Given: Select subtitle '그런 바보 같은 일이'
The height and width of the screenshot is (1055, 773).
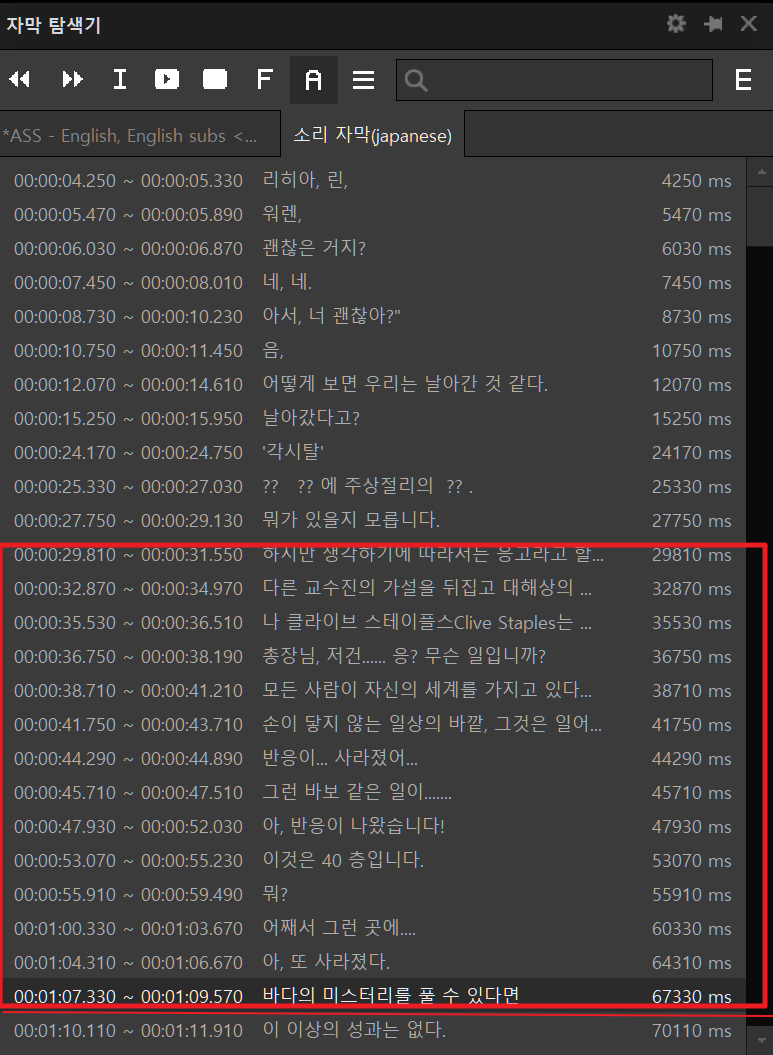Looking at the screenshot, I should click(x=373, y=792).
